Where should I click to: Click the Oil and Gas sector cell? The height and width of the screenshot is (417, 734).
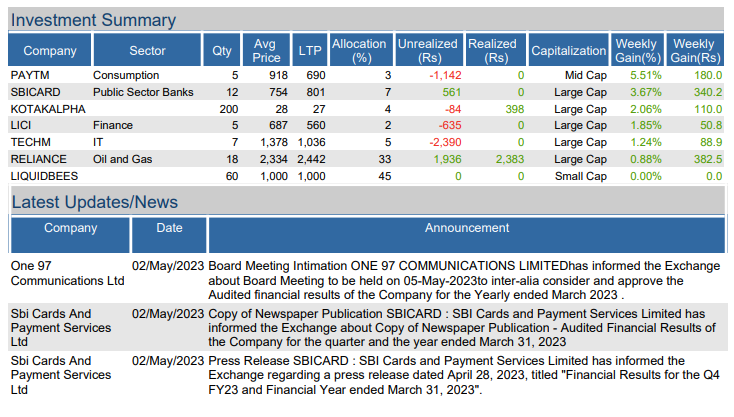pyautogui.click(x=122, y=159)
